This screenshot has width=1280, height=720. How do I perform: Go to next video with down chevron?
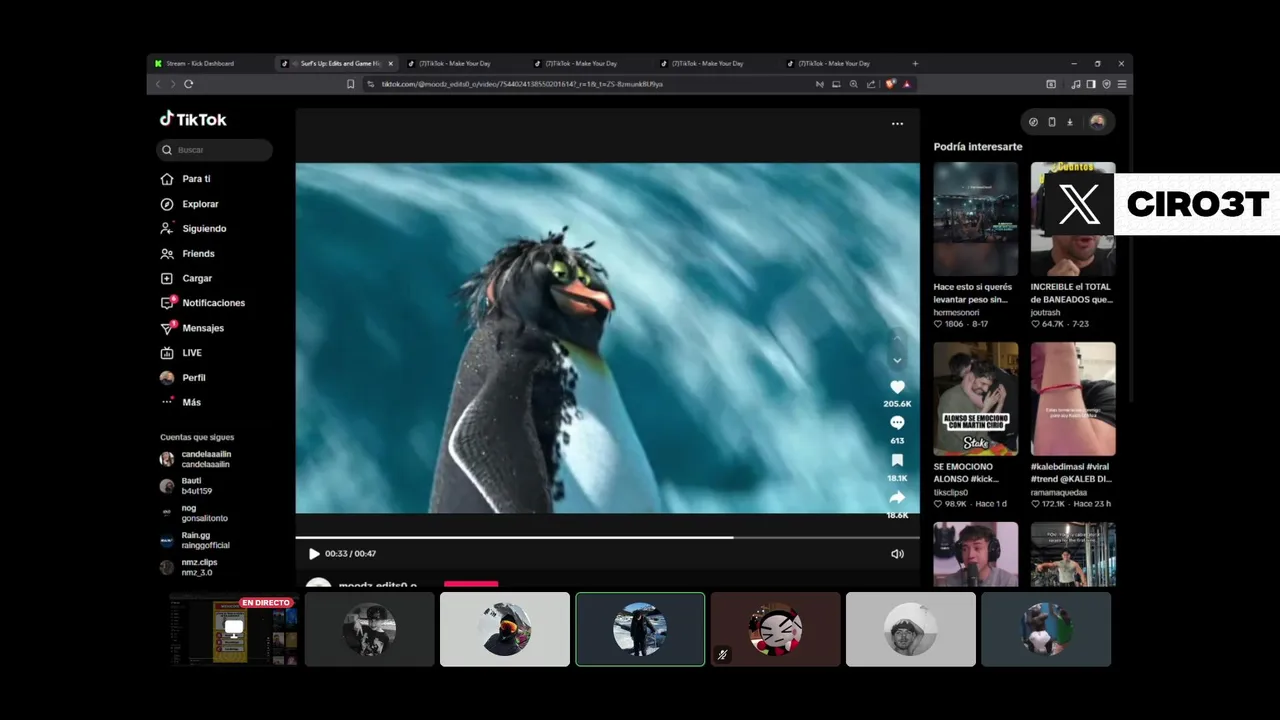(897, 360)
